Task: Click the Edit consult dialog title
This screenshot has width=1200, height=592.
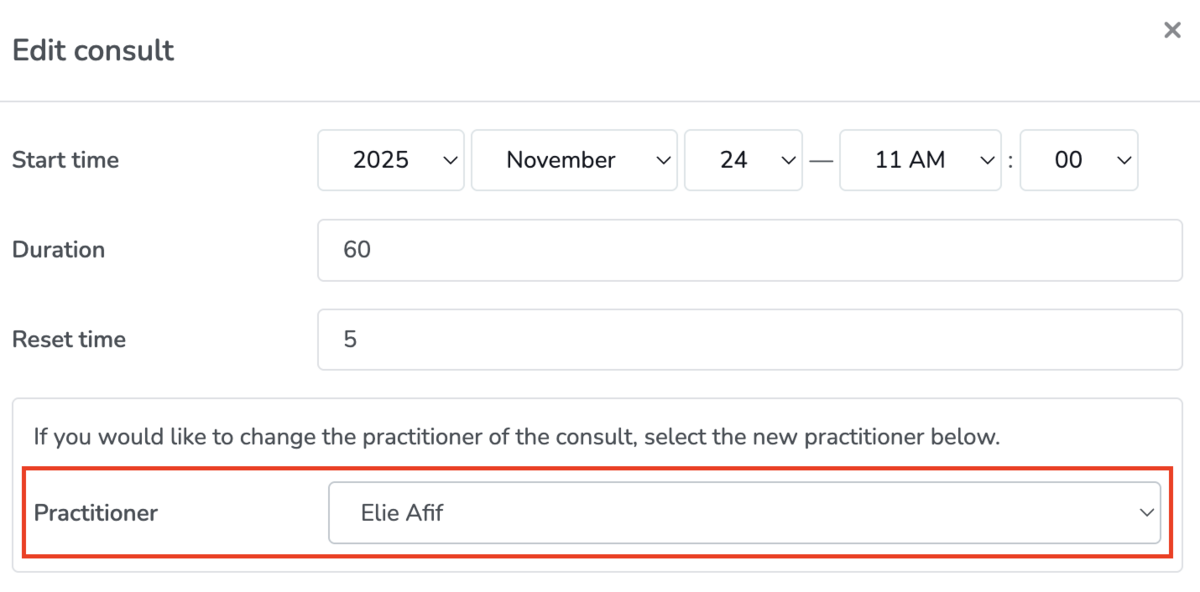Action: click(92, 50)
